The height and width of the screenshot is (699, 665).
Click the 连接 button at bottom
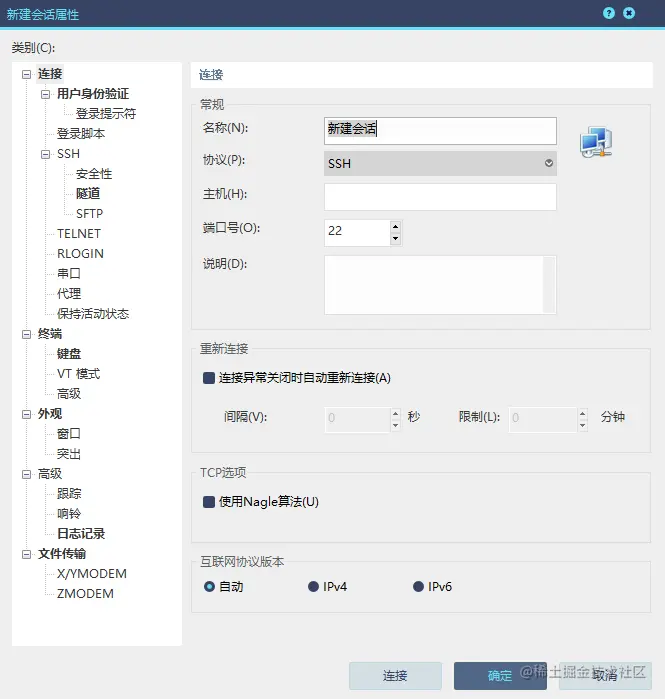[395, 676]
